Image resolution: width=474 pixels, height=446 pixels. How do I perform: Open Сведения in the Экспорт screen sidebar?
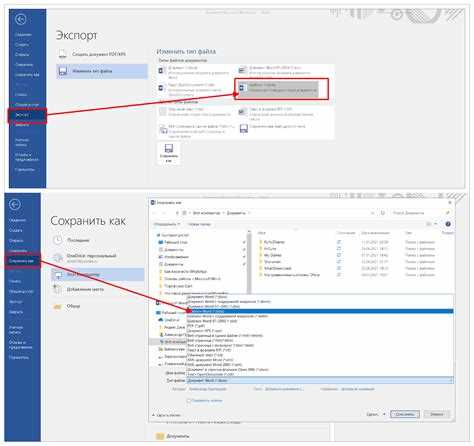coord(23,35)
